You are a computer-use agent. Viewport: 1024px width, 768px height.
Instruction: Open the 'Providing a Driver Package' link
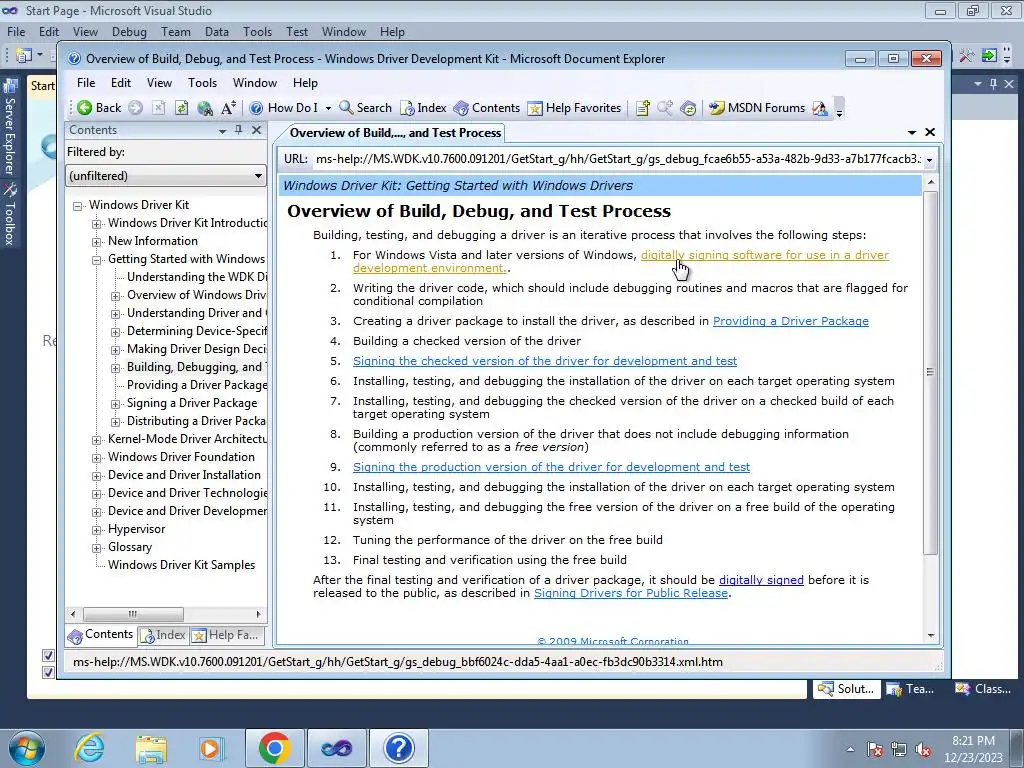point(791,321)
